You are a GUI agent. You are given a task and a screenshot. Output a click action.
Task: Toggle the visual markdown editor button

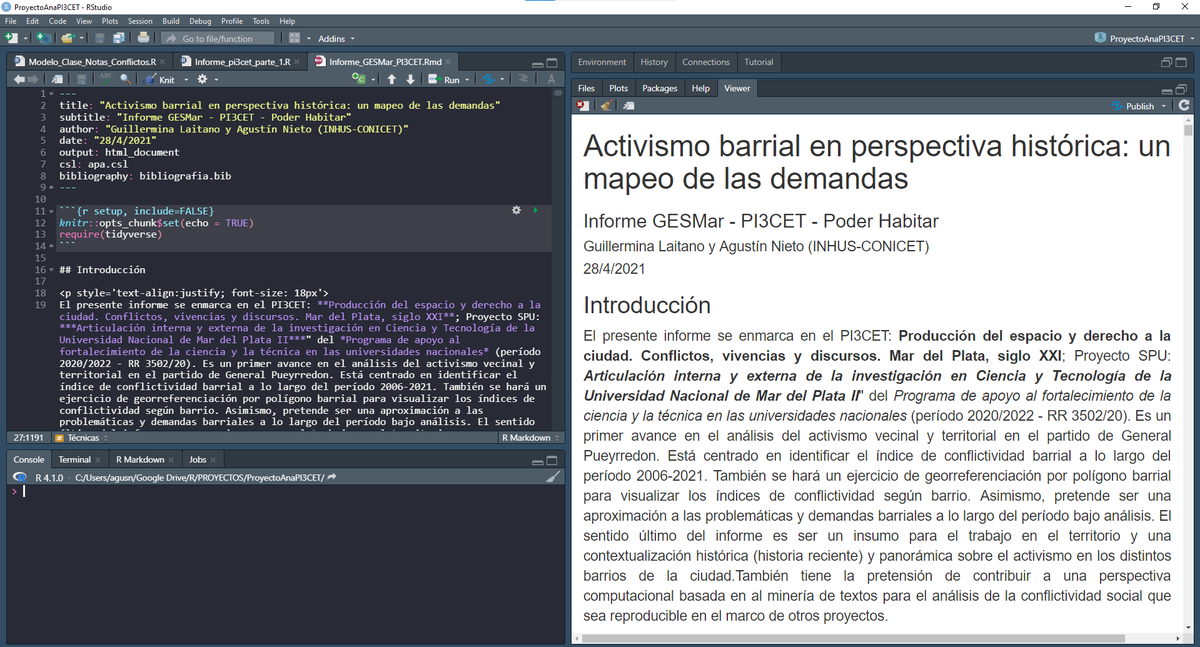tap(550, 79)
